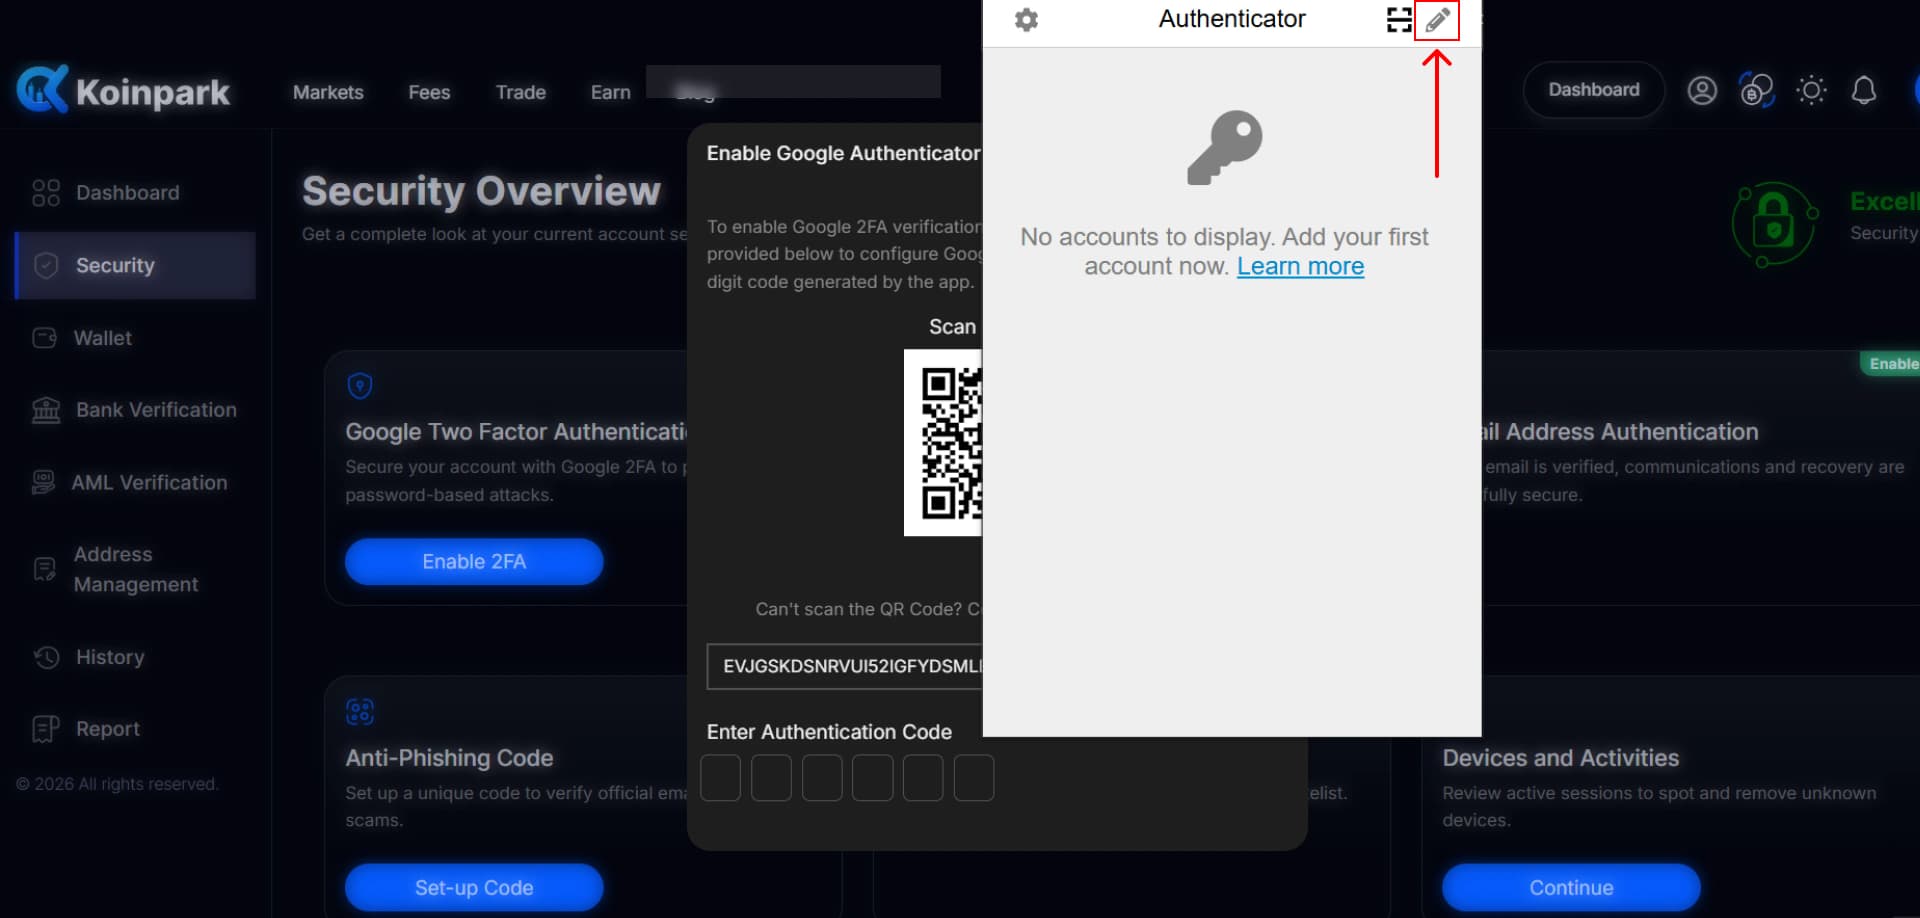This screenshot has width=1920, height=918.
Task: Open Dashboard in the sidebar
Action: pyautogui.click(x=106, y=193)
